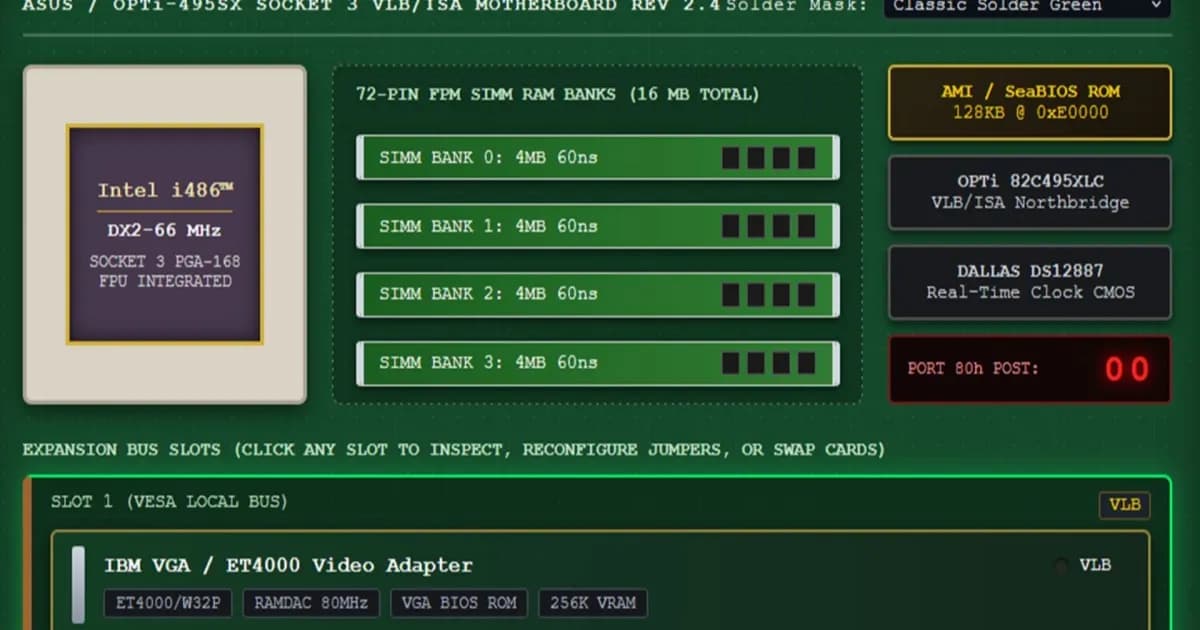Click the VGA BIOS ROM tag
1200x630 pixels.
click(459, 603)
